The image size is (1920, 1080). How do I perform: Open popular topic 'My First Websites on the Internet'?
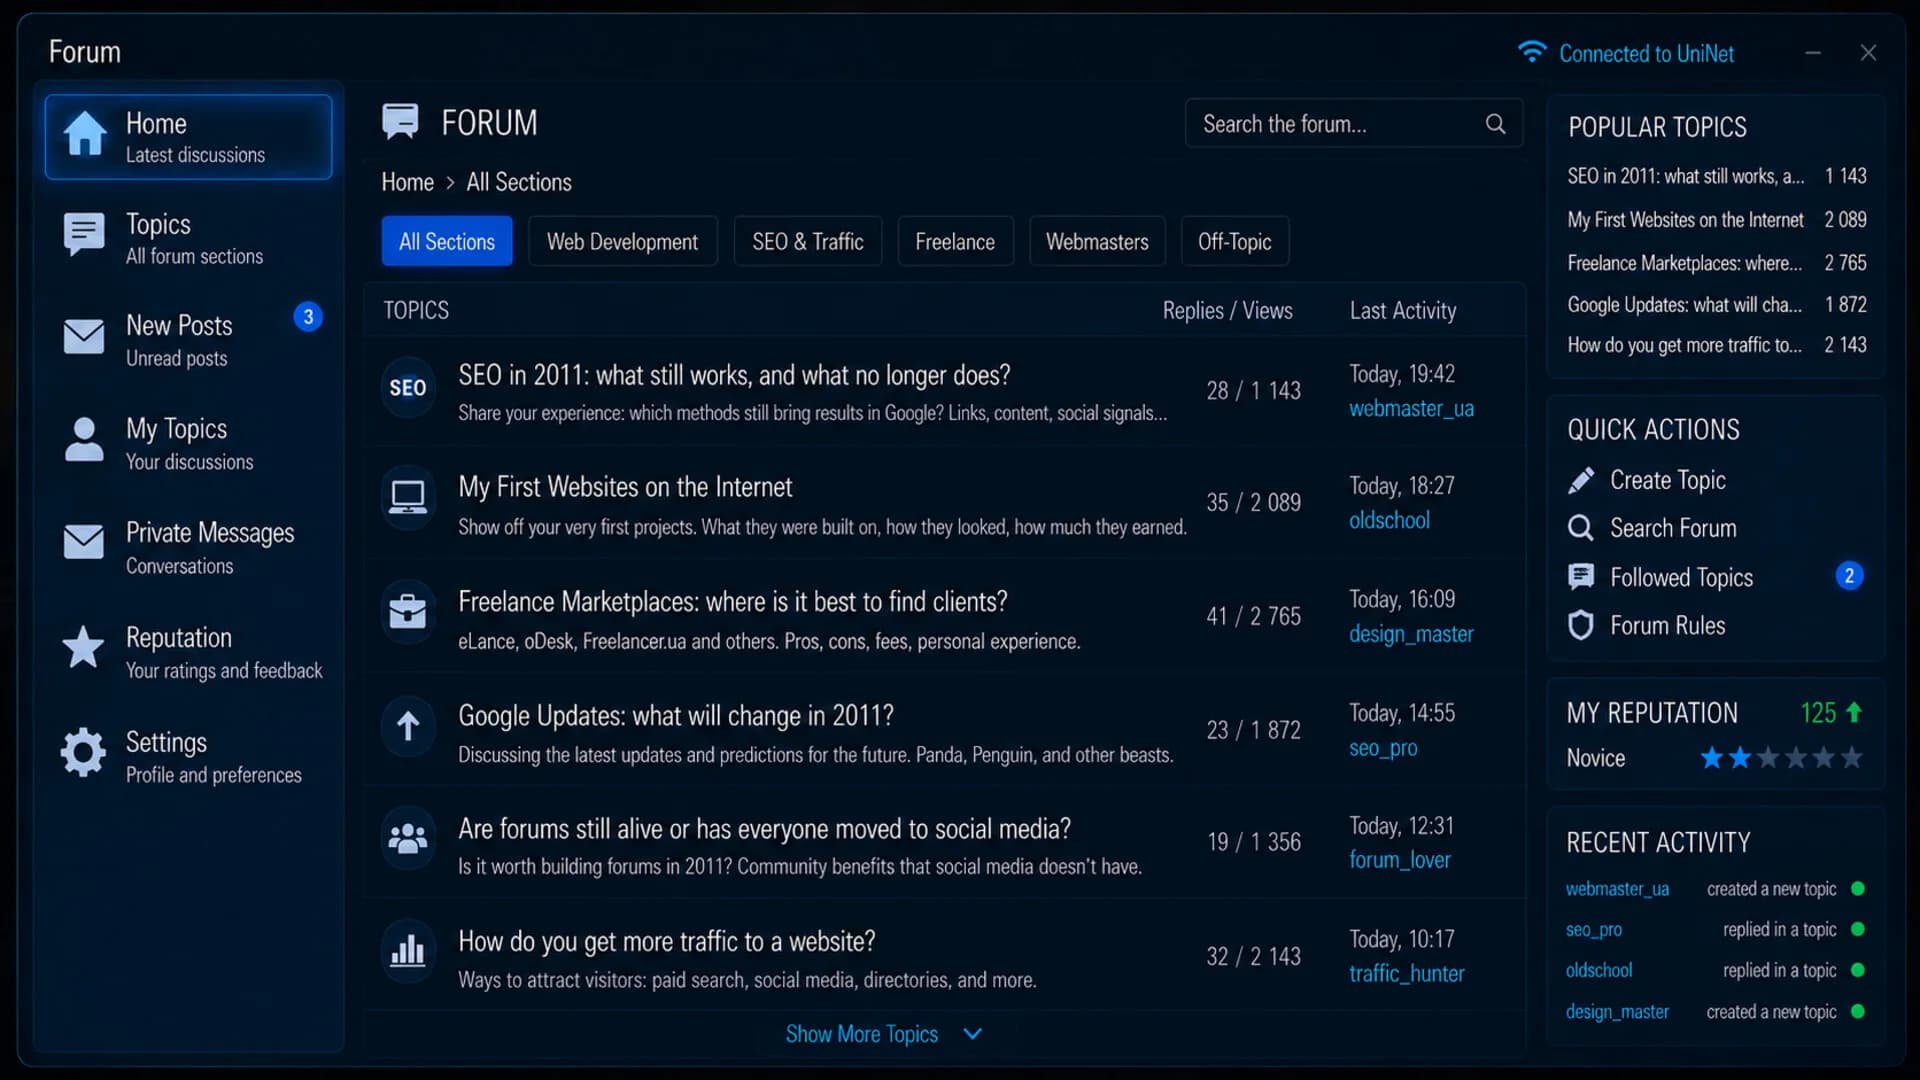1685,220
